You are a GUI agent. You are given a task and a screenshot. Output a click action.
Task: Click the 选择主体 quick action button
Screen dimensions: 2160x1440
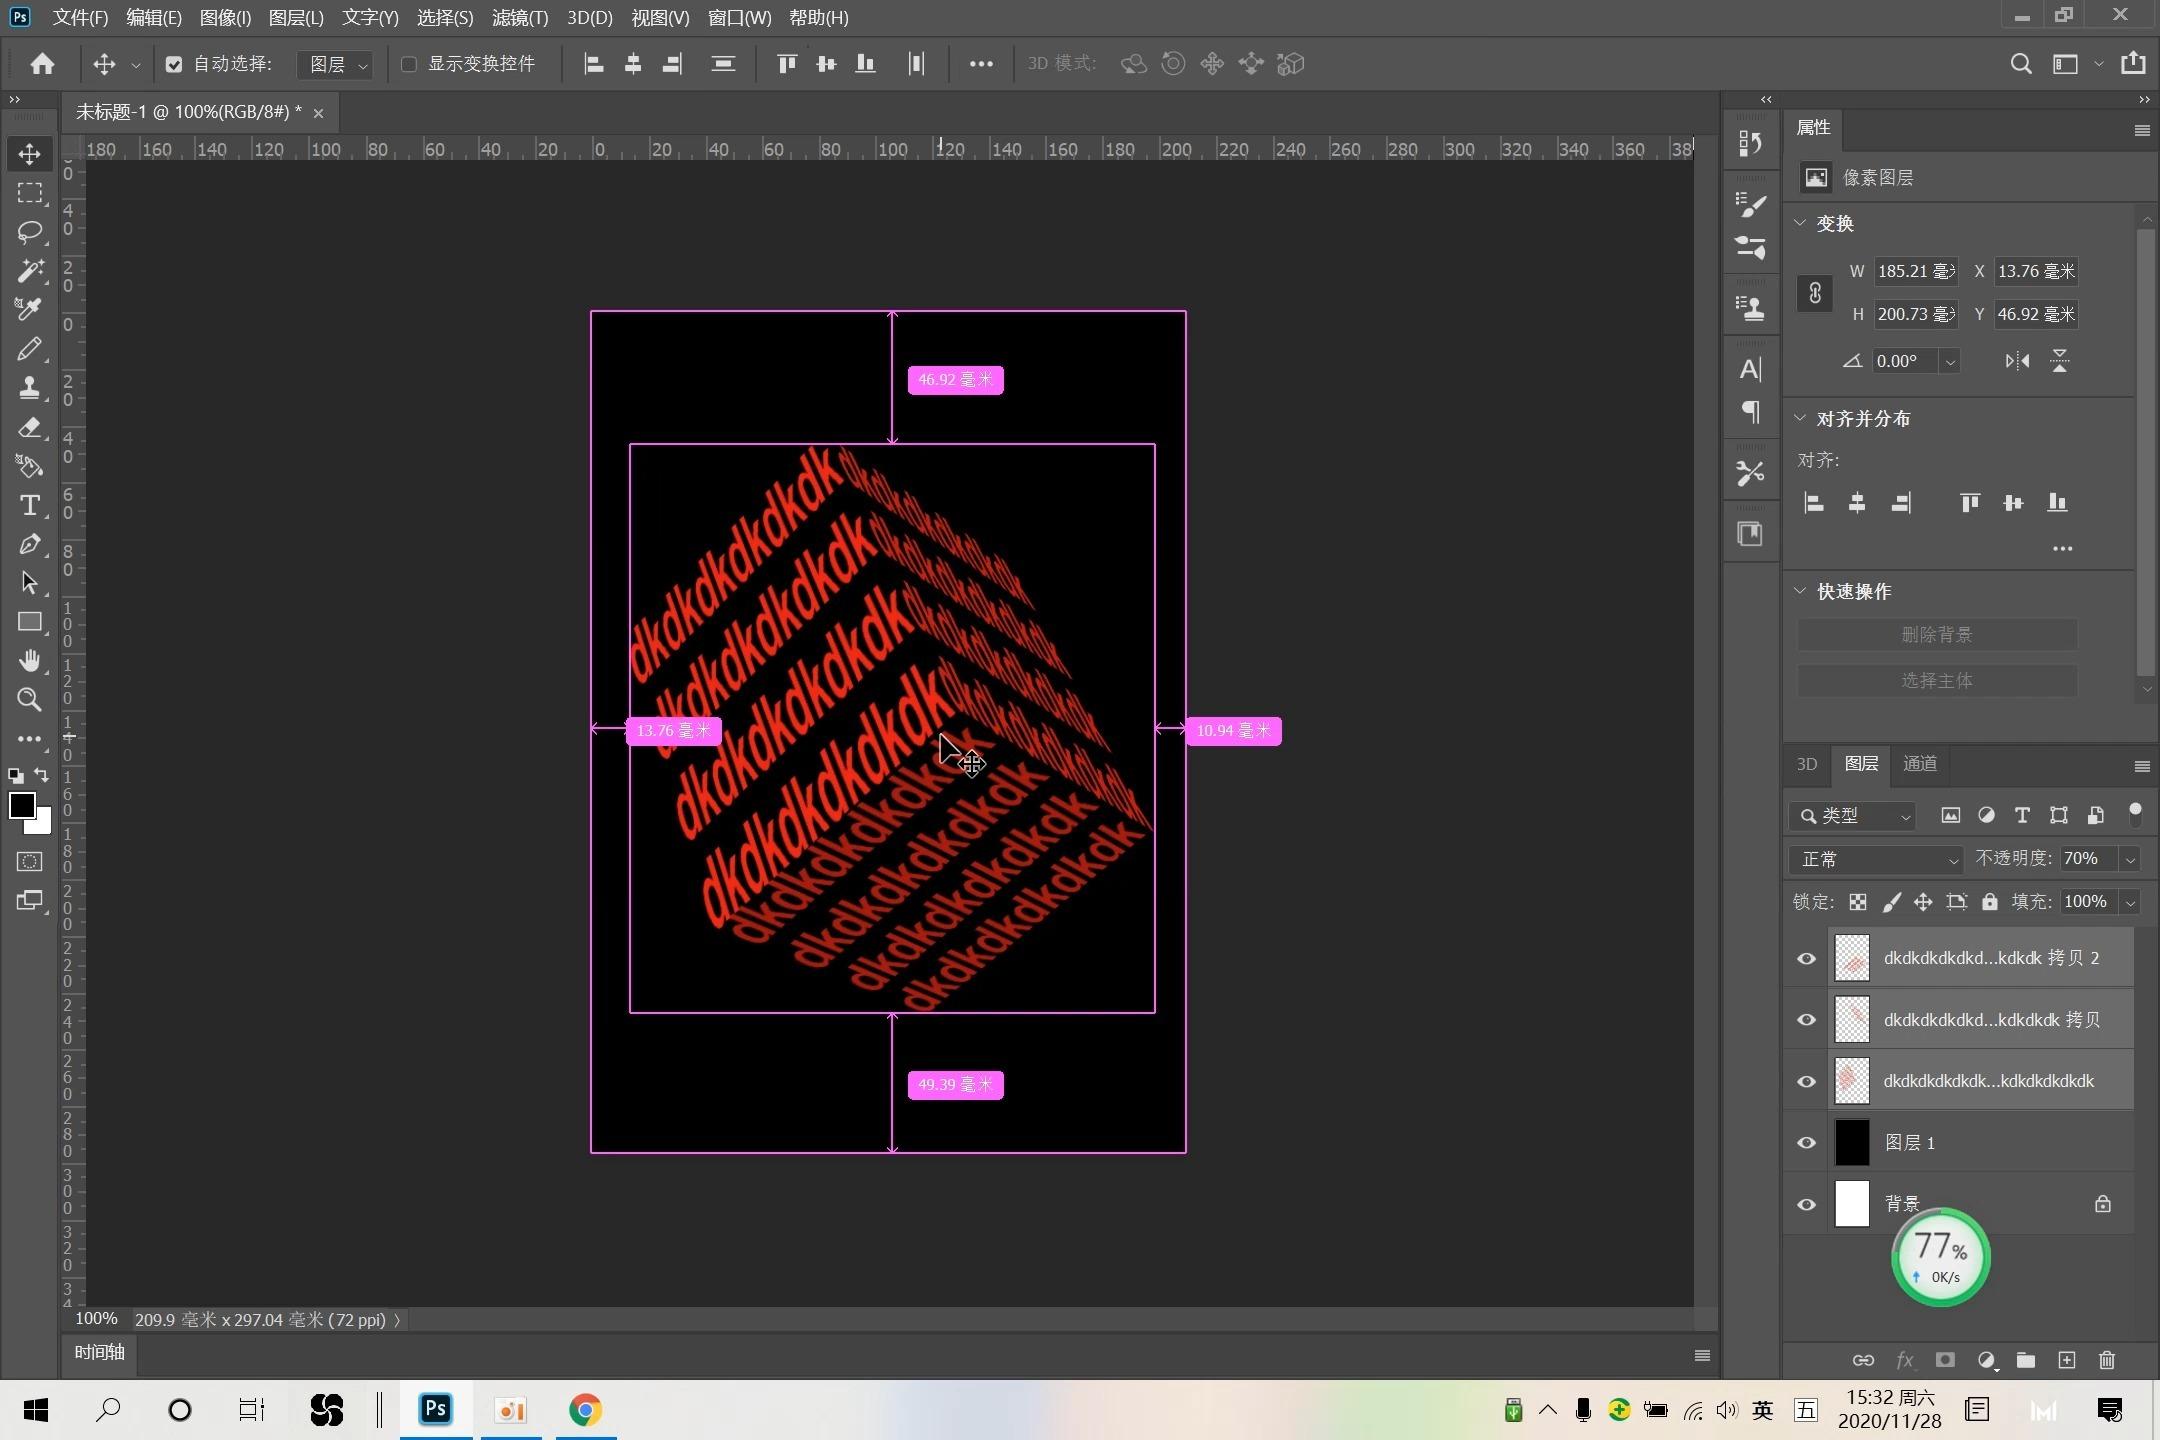pyautogui.click(x=1937, y=680)
